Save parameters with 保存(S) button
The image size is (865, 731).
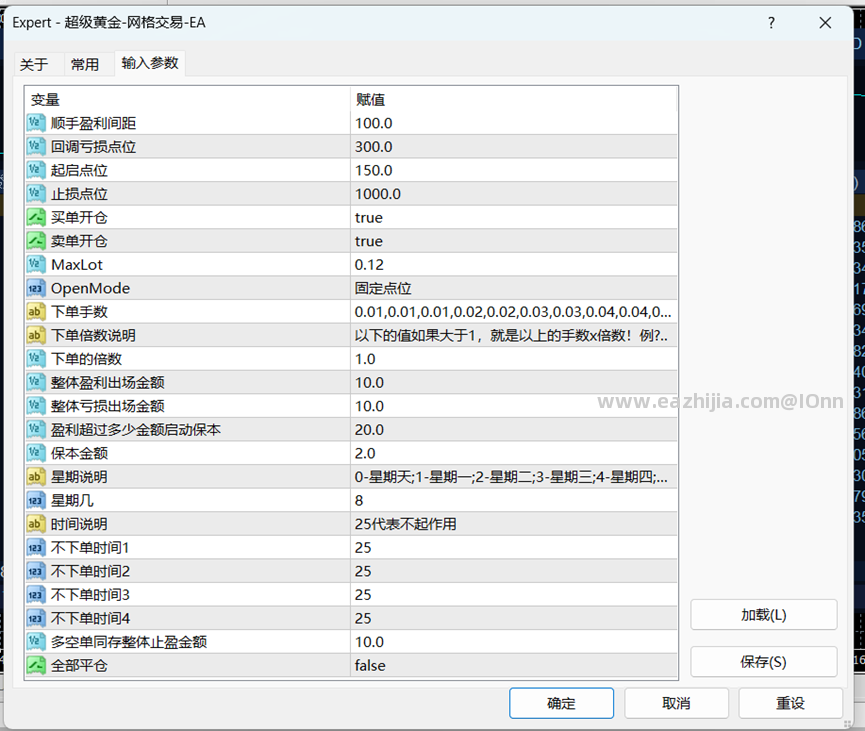763,661
